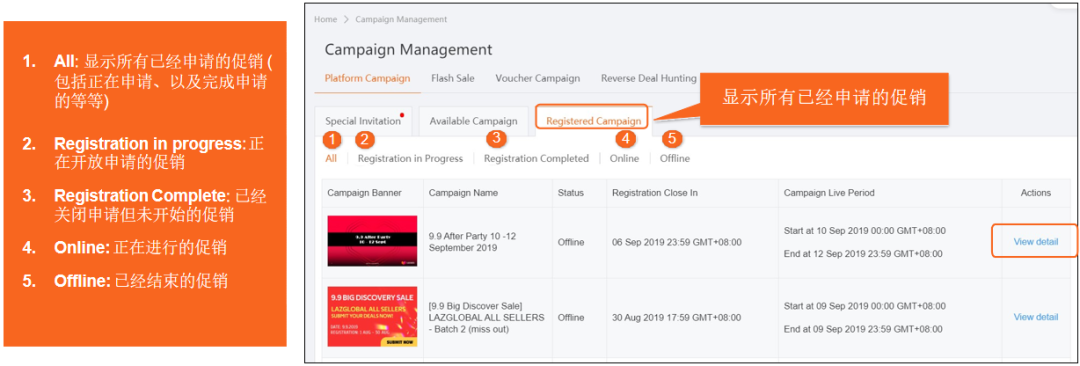Click the Status column header
The image size is (1080, 366).
click(570, 193)
